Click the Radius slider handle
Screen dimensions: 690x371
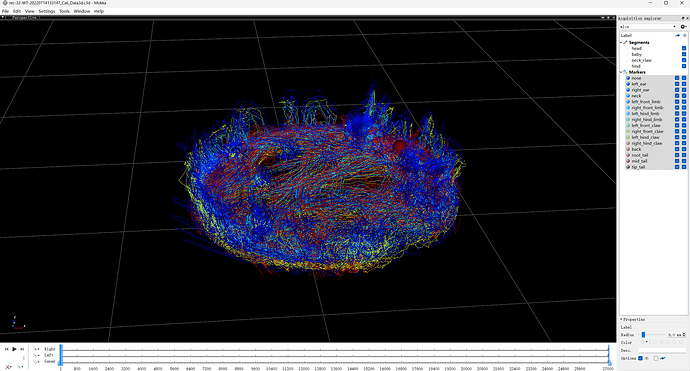(643, 335)
